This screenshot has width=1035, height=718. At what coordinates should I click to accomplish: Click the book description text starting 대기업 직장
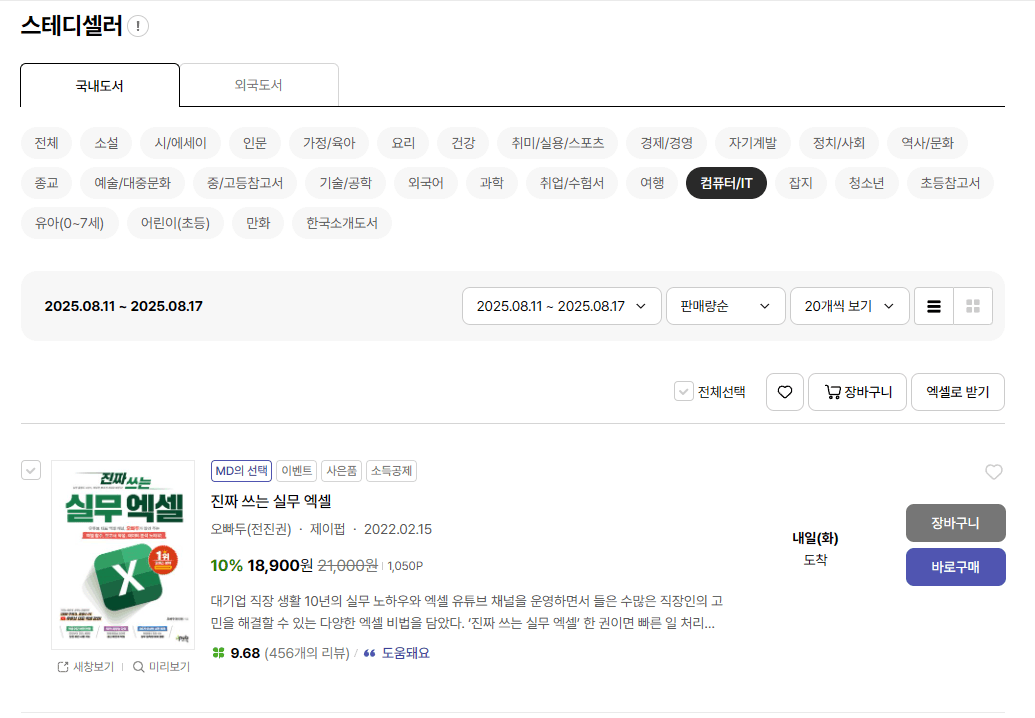(x=467, y=612)
